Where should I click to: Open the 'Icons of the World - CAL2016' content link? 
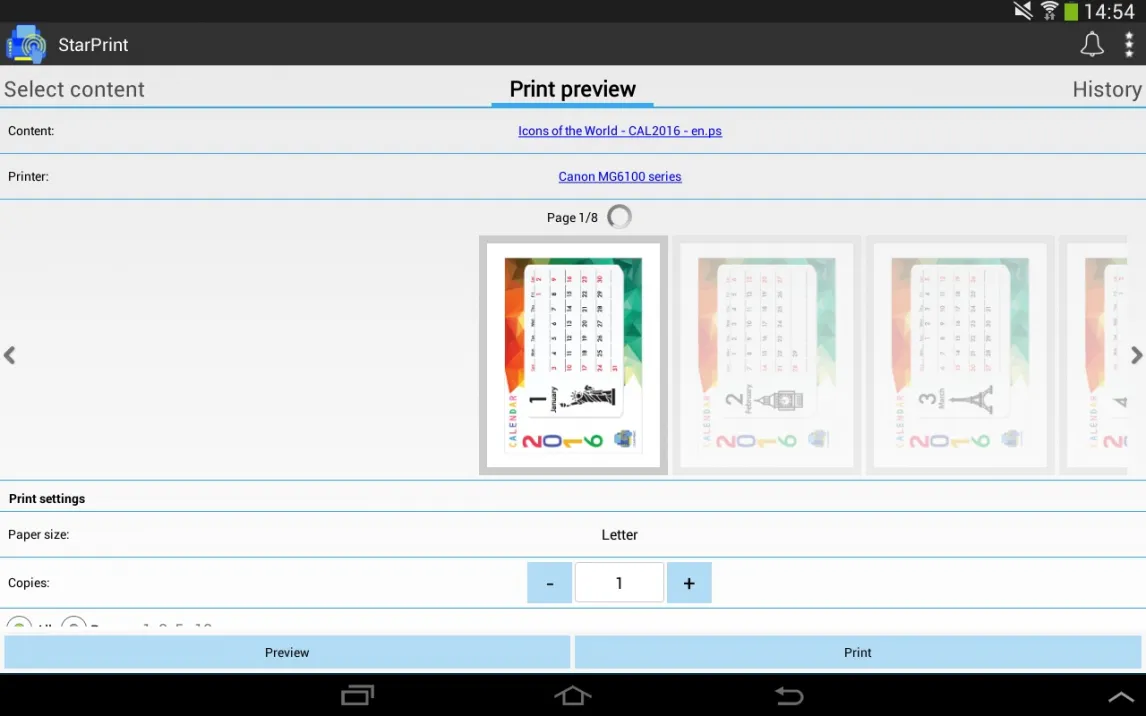(x=619, y=131)
